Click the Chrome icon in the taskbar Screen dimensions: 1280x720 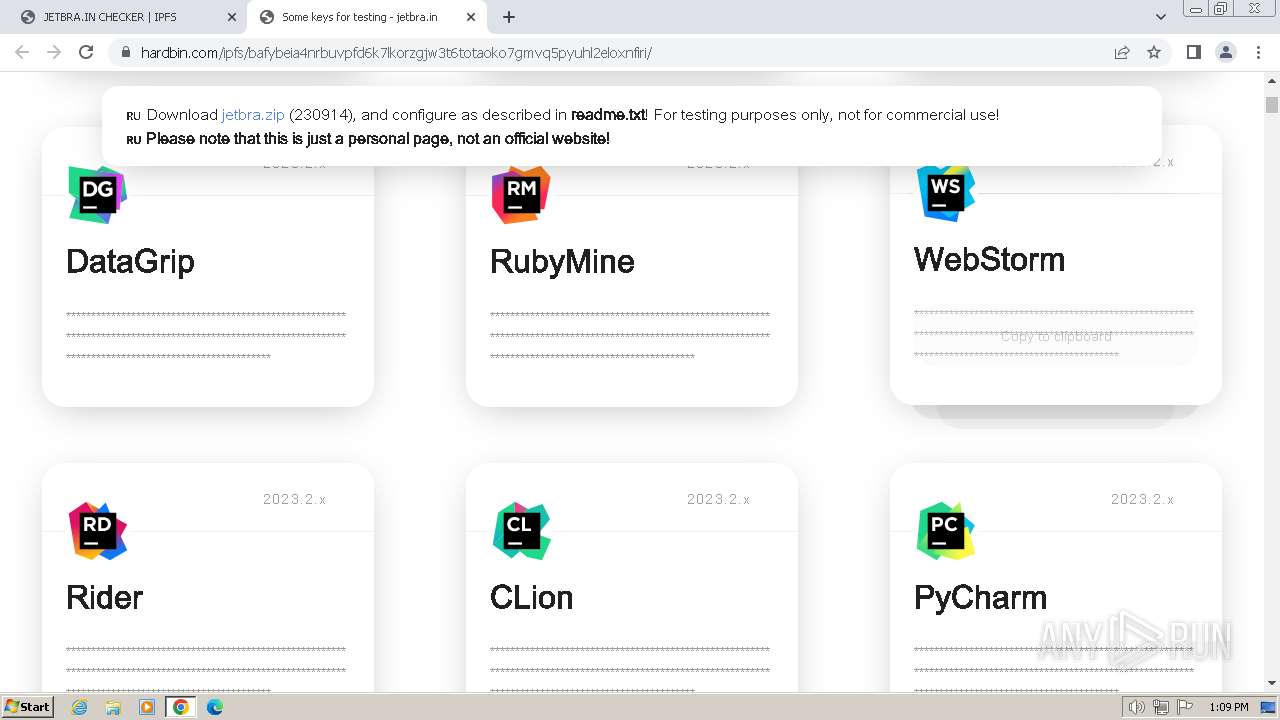point(181,707)
